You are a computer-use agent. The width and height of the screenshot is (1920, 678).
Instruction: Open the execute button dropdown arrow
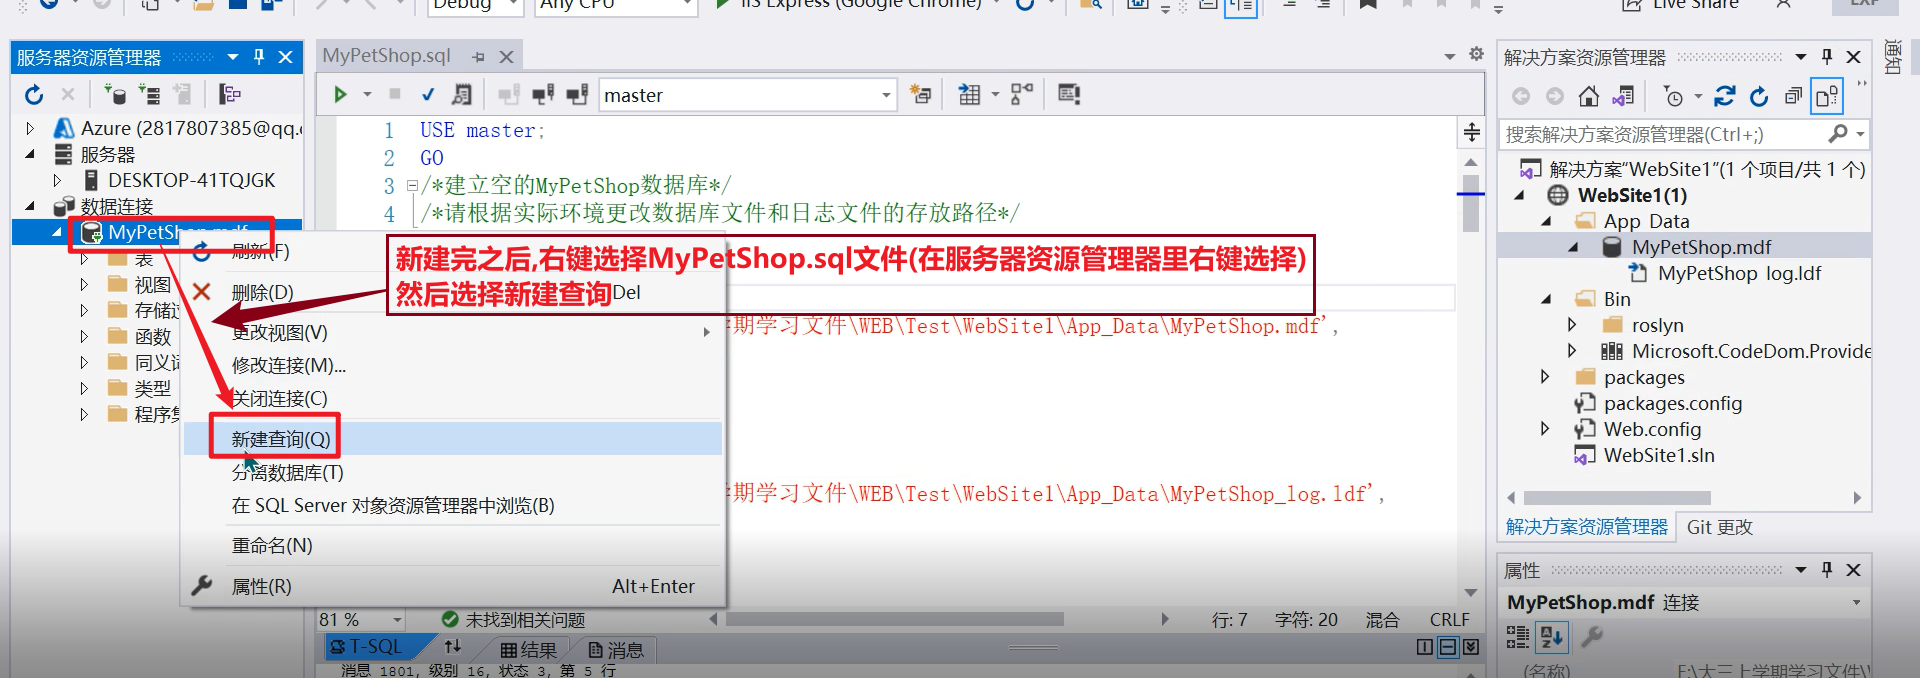pos(367,95)
